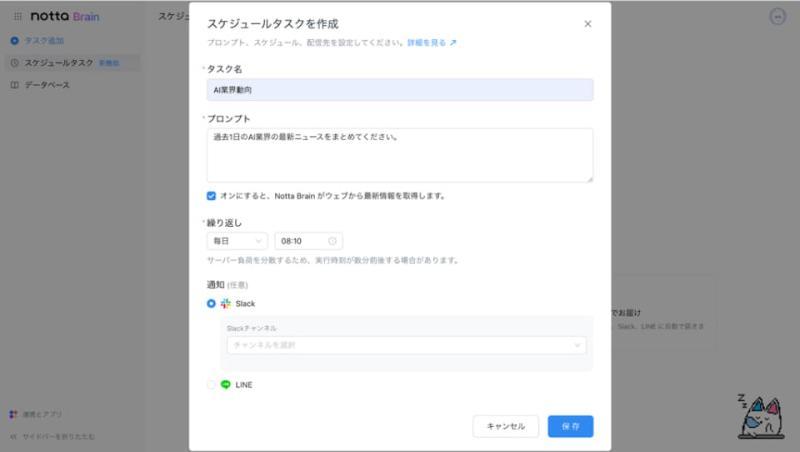This screenshot has height=452, width=800.
Task: Click the スケジュールタスク clock icon
Action: click(15, 63)
